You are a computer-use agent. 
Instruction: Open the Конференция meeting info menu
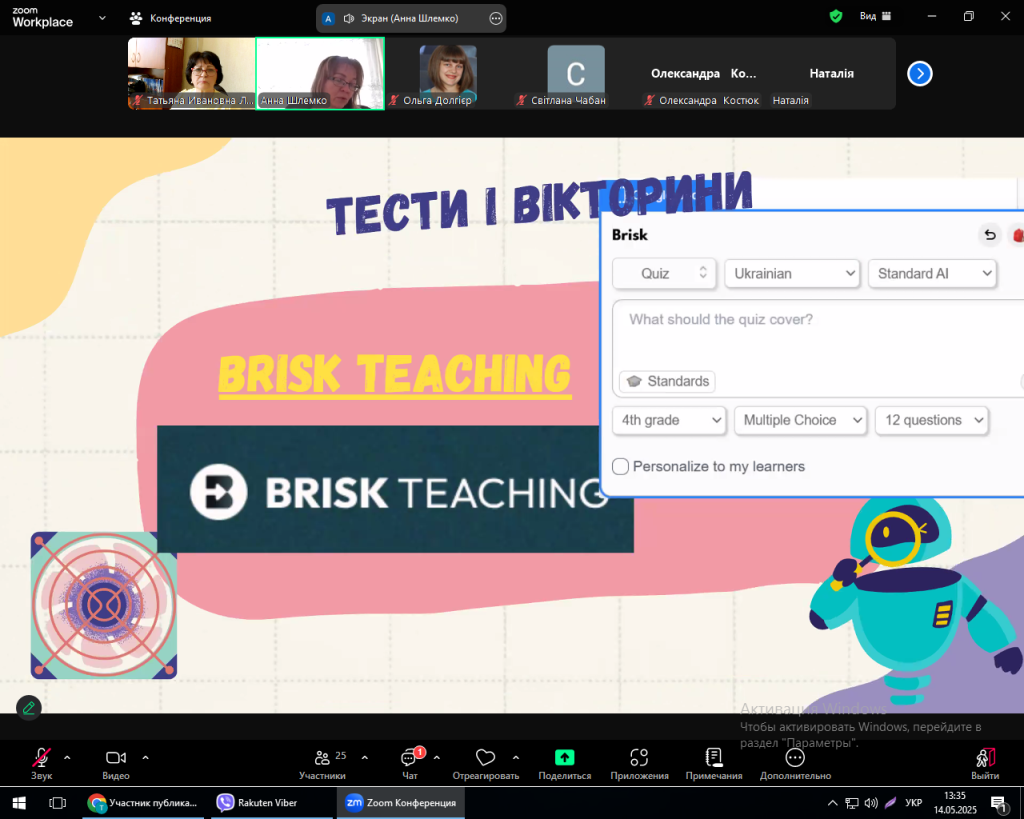click(x=170, y=18)
